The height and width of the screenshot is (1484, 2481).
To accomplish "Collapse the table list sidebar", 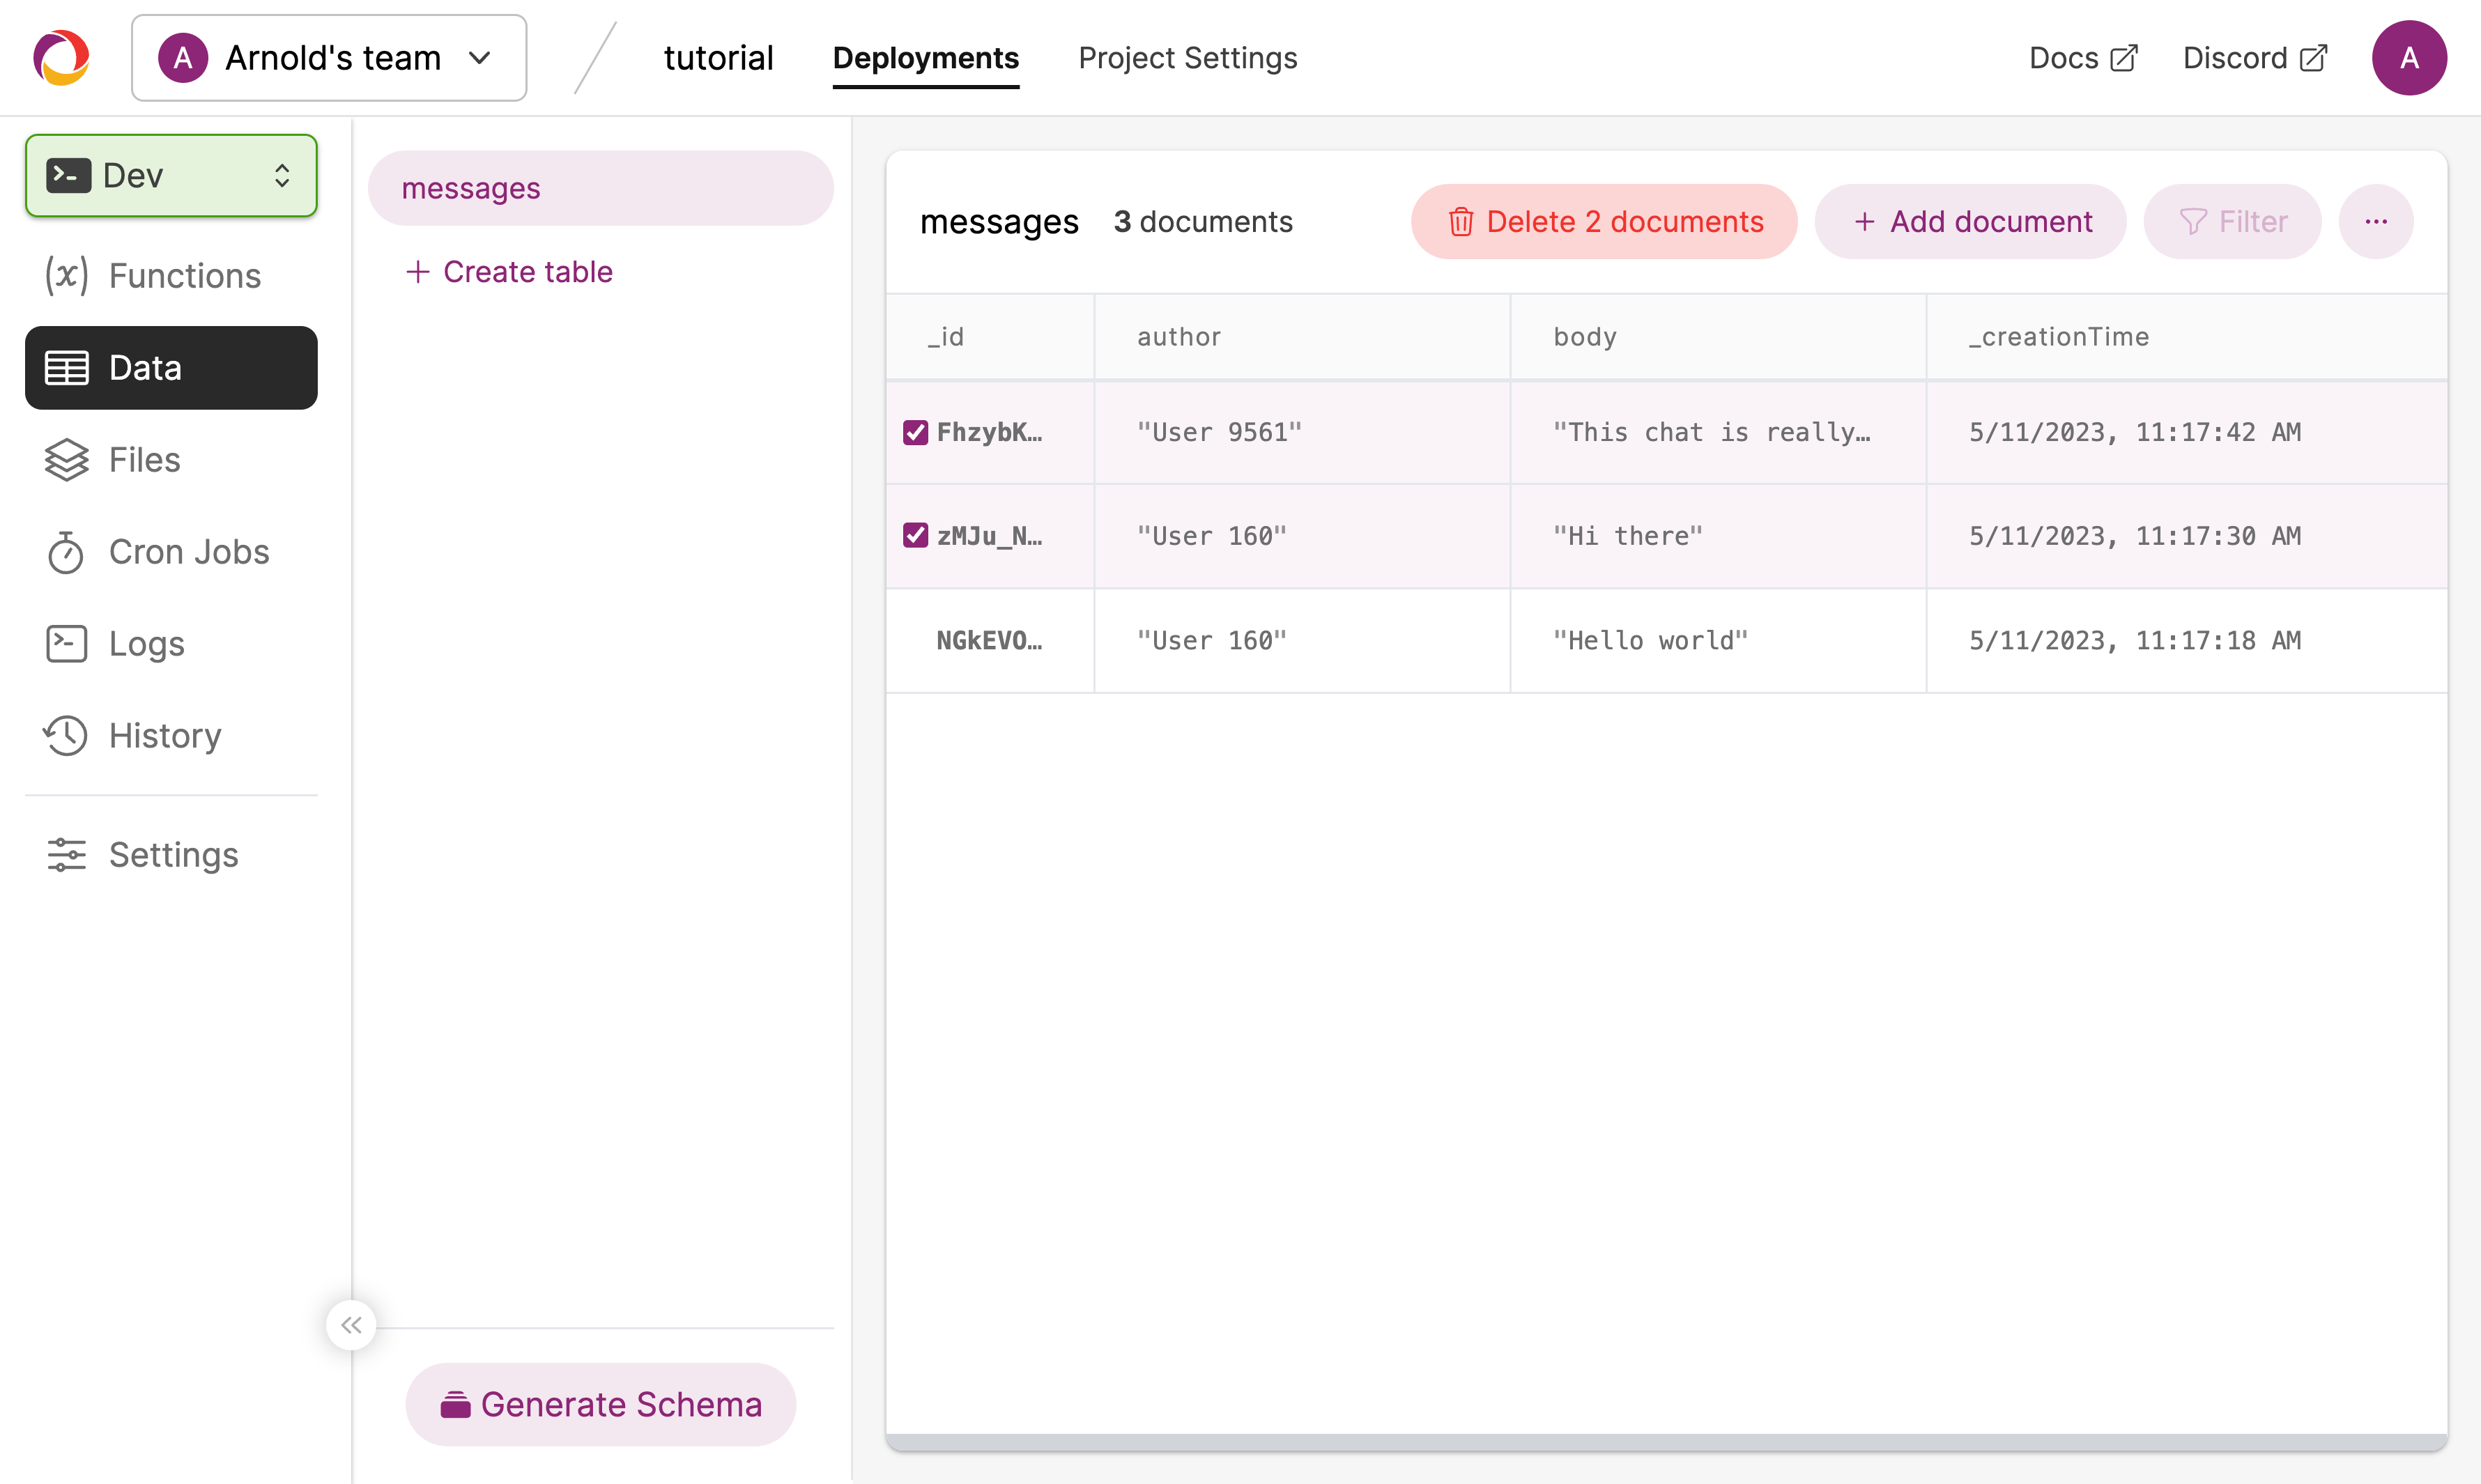I will click(351, 1324).
